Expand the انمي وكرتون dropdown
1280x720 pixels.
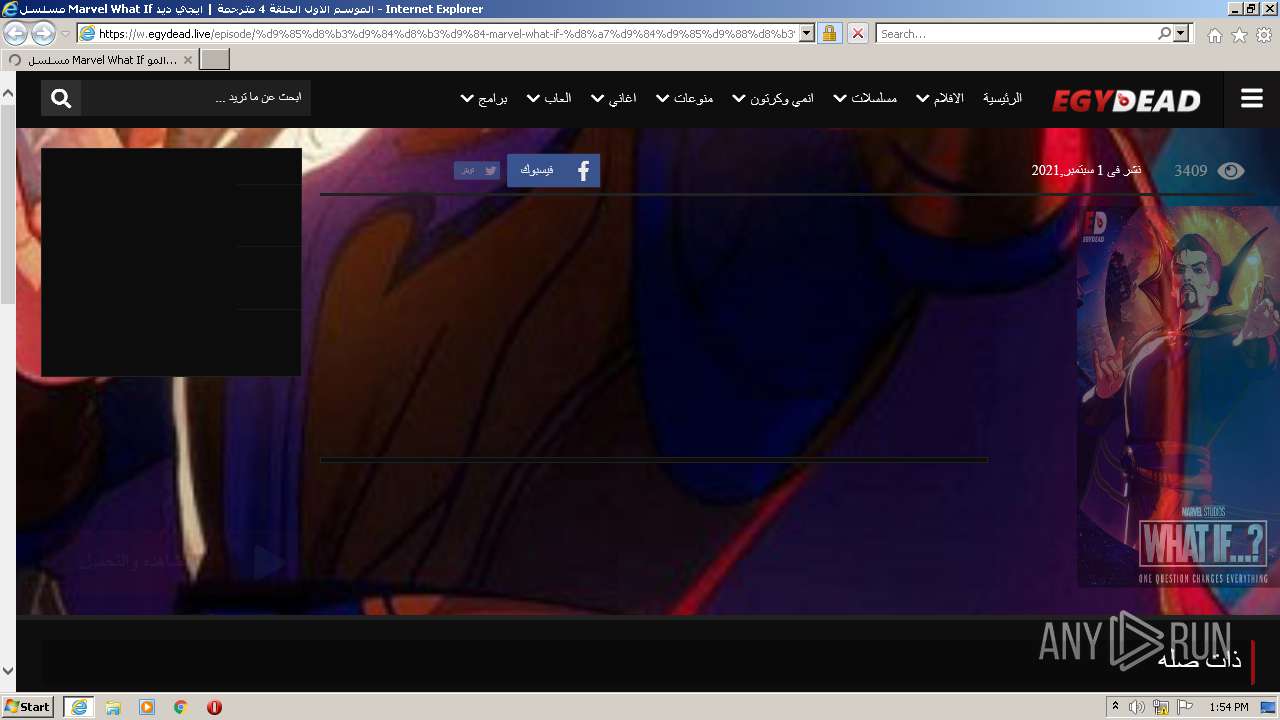(772, 98)
